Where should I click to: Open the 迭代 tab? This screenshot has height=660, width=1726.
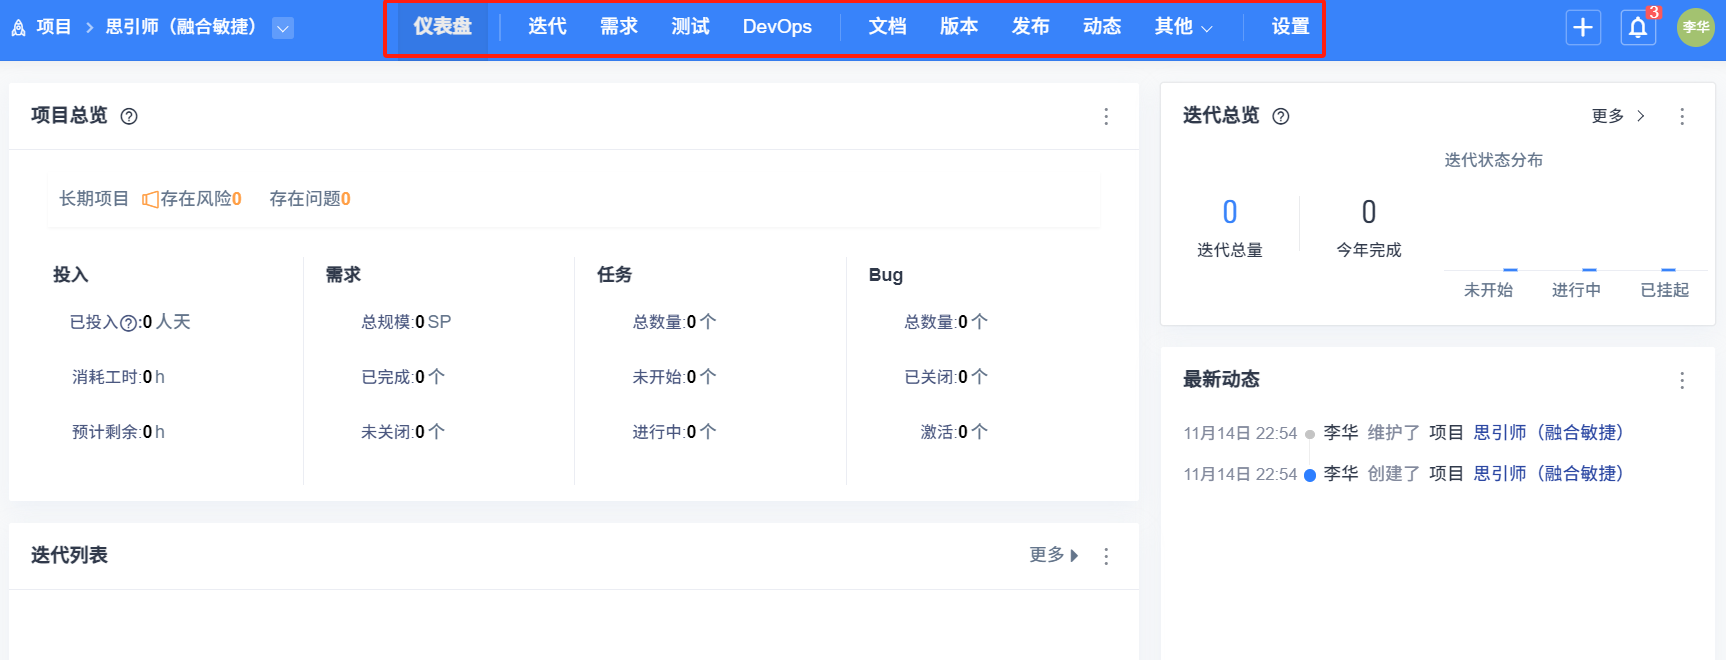point(547,27)
